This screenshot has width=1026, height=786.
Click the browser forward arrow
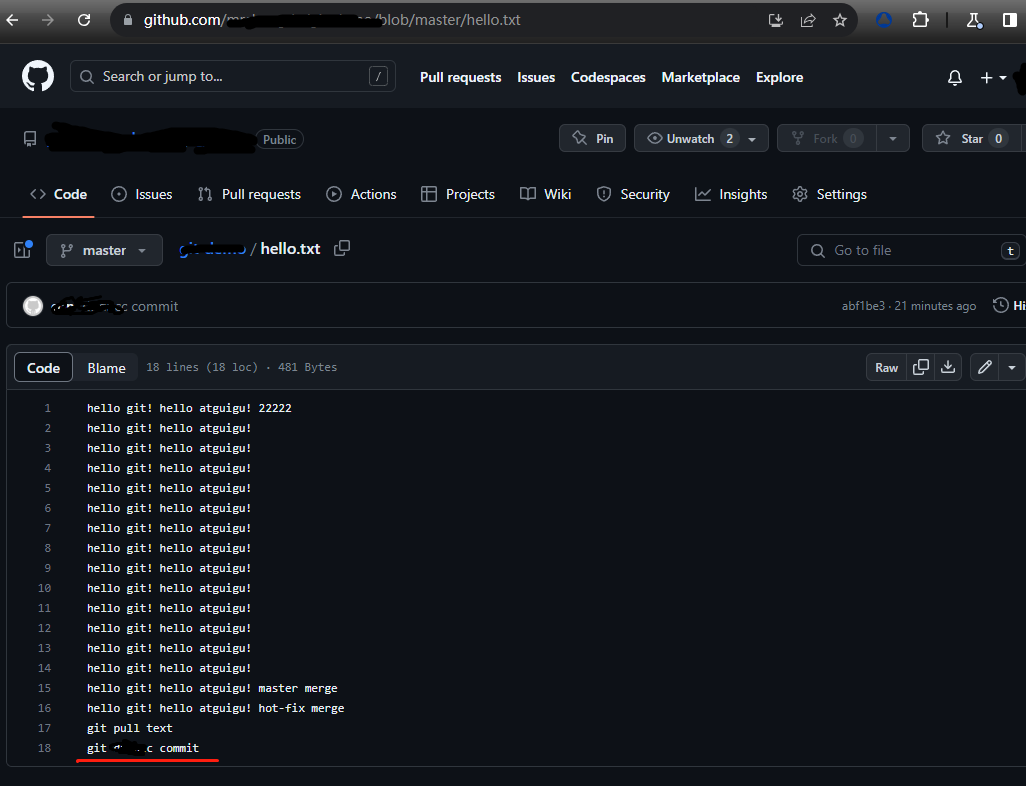click(x=48, y=20)
